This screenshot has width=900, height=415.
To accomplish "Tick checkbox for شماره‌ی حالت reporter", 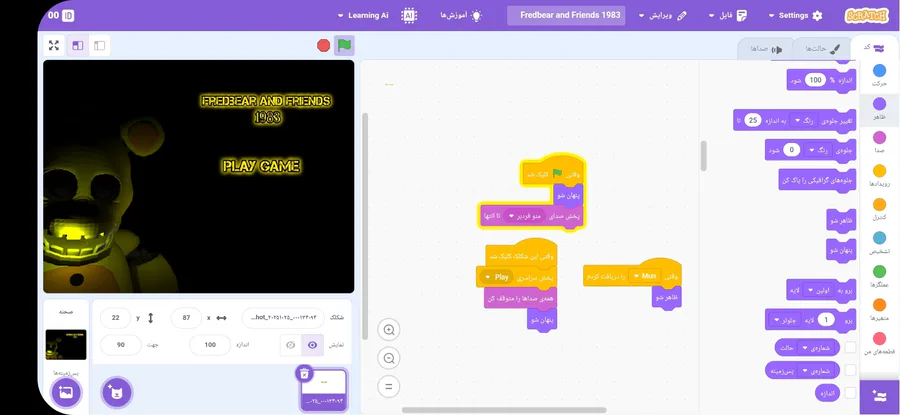I will [x=850, y=347].
